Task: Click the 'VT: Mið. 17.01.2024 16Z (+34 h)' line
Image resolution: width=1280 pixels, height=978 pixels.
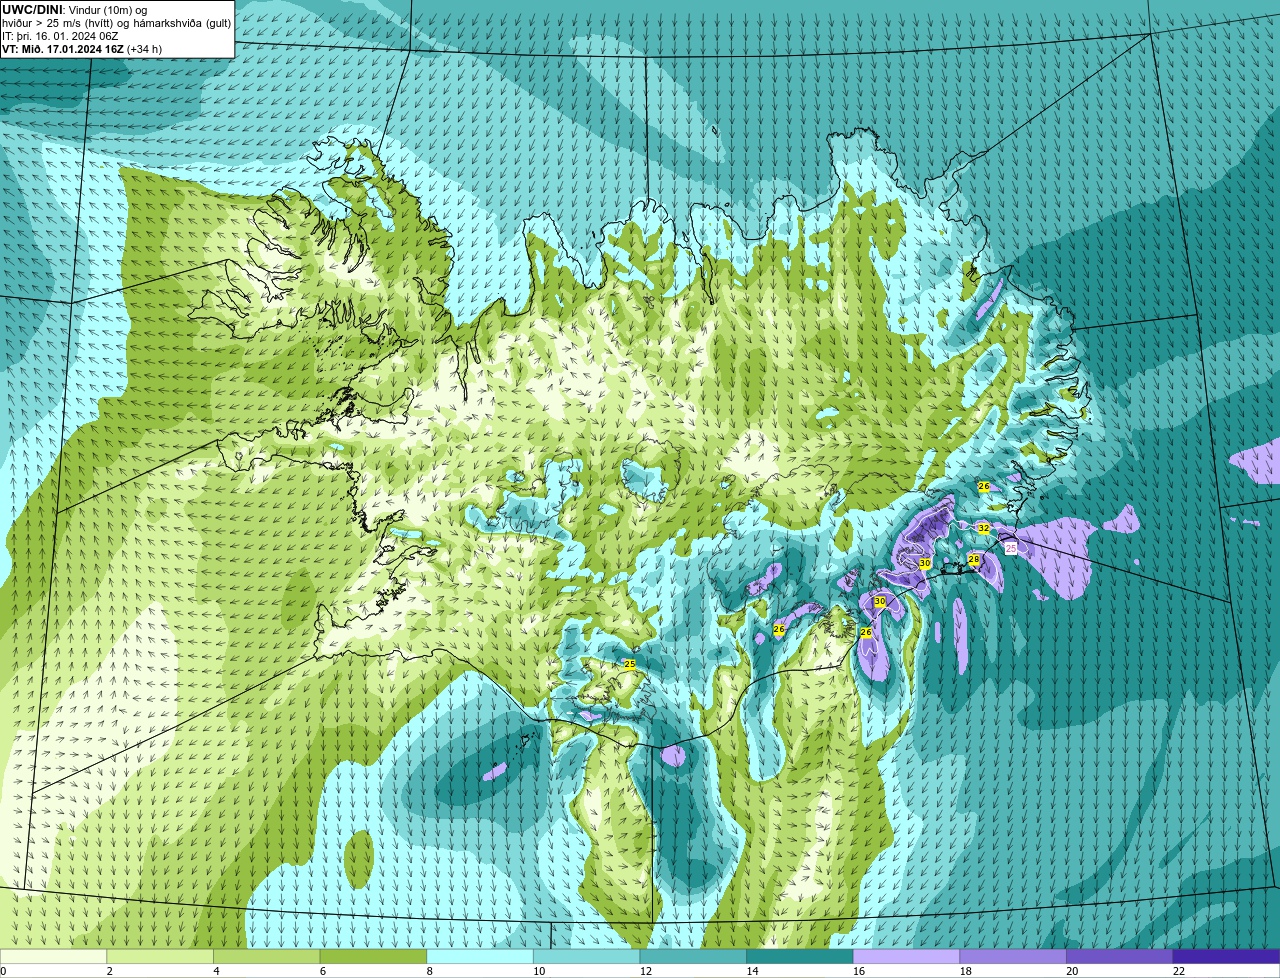Action: (82, 48)
